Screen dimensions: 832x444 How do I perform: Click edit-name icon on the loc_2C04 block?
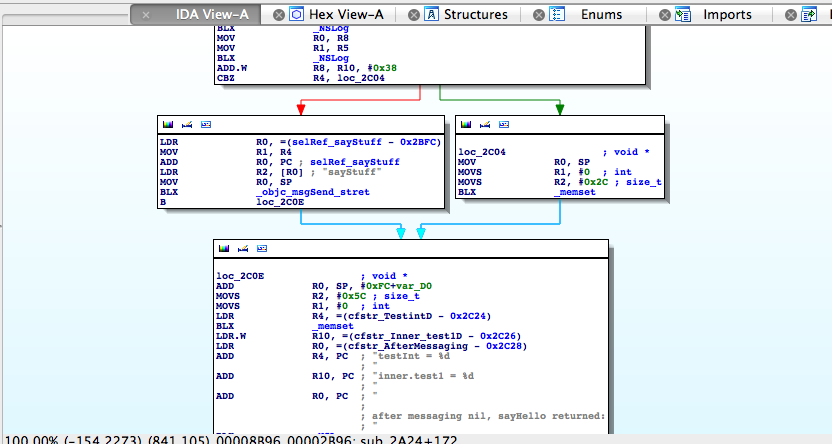[485, 125]
